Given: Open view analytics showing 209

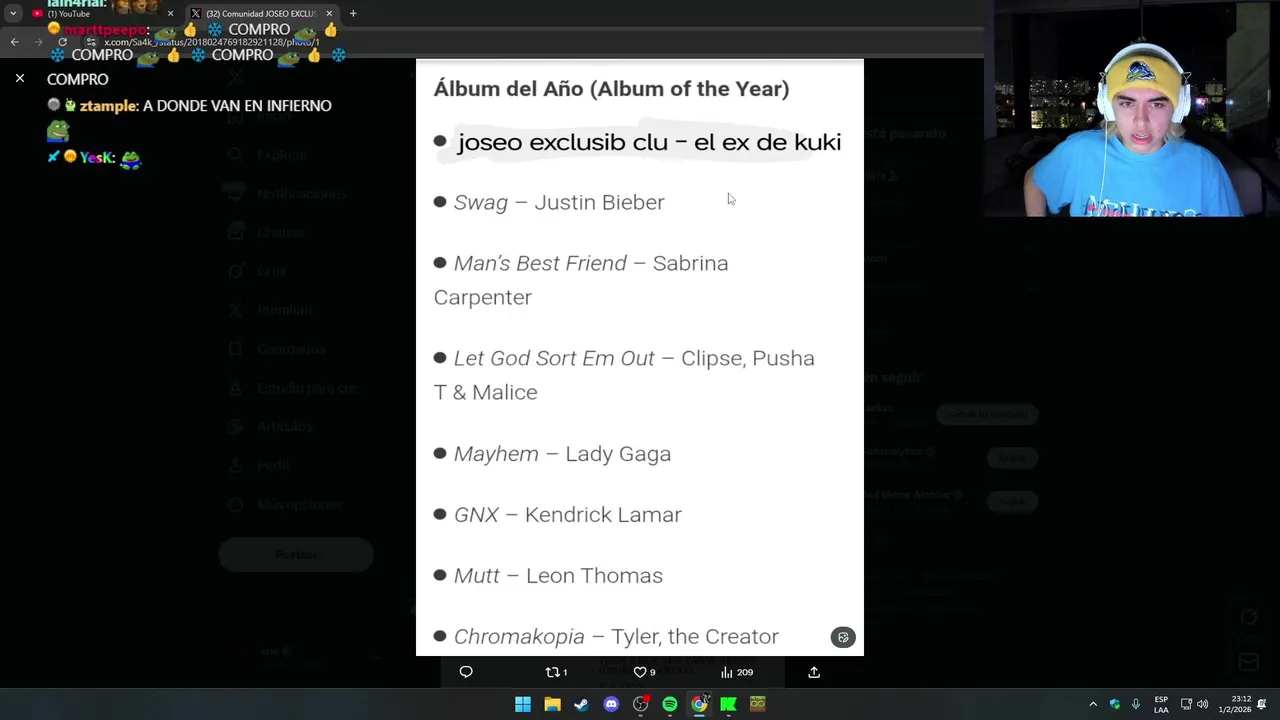Looking at the screenshot, I should (x=737, y=672).
